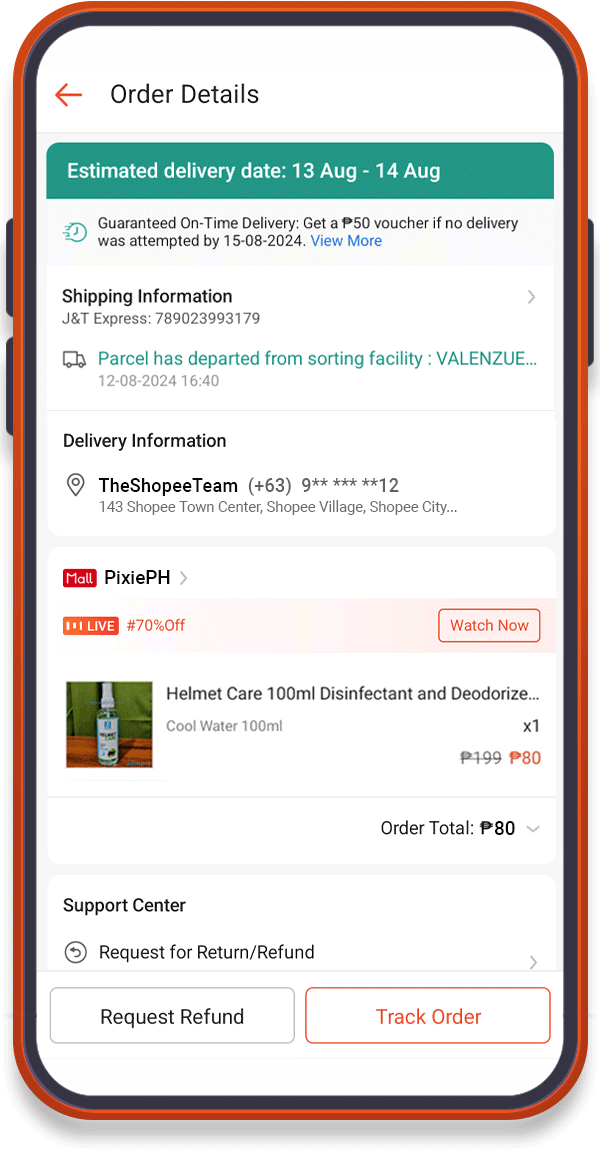Tap the Track Order button
600x1160 pixels.
click(x=428, y=1016)
